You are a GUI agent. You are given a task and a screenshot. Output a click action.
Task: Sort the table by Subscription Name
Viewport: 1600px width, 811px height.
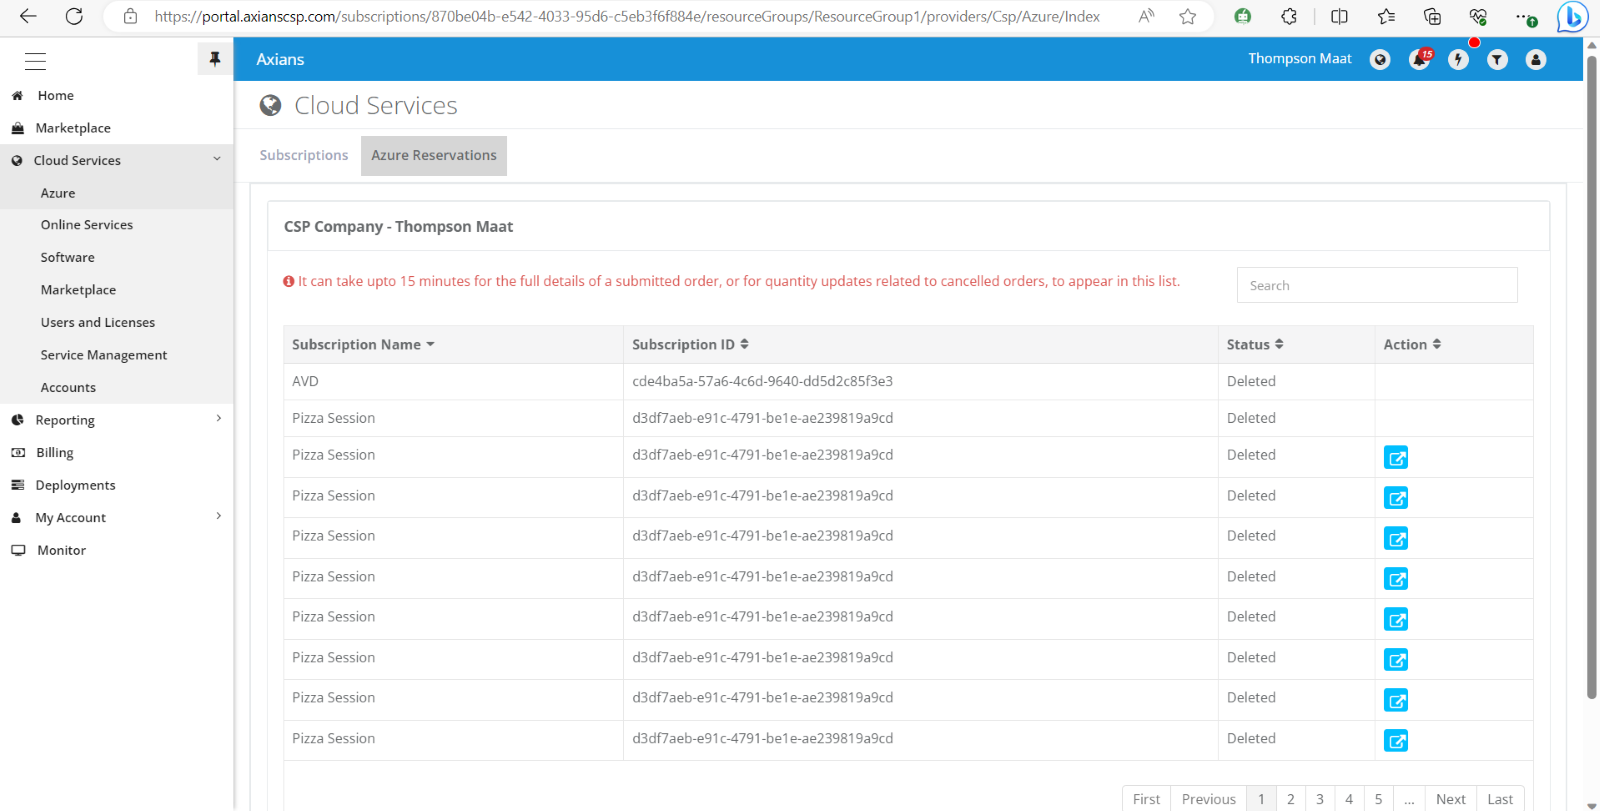point(363,345)
